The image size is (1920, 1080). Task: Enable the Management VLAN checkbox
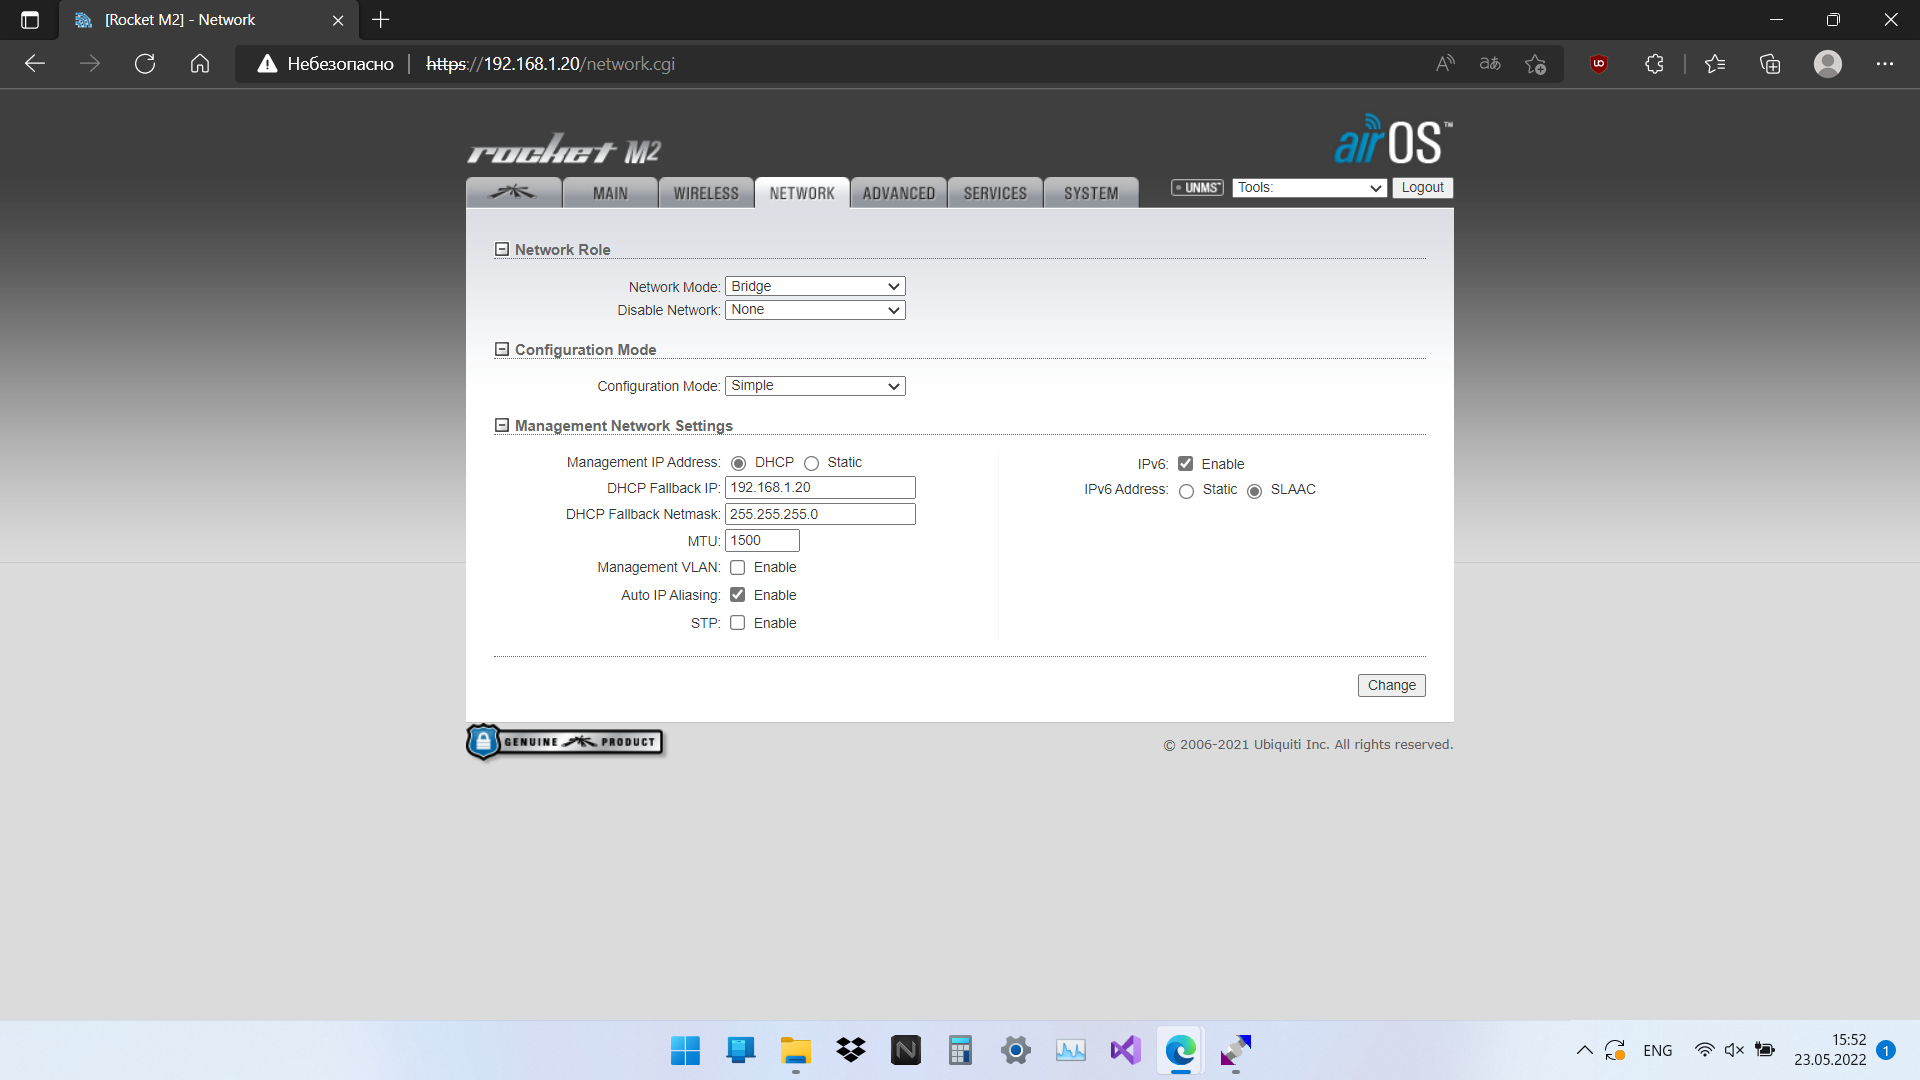click(x=737, y=567)
